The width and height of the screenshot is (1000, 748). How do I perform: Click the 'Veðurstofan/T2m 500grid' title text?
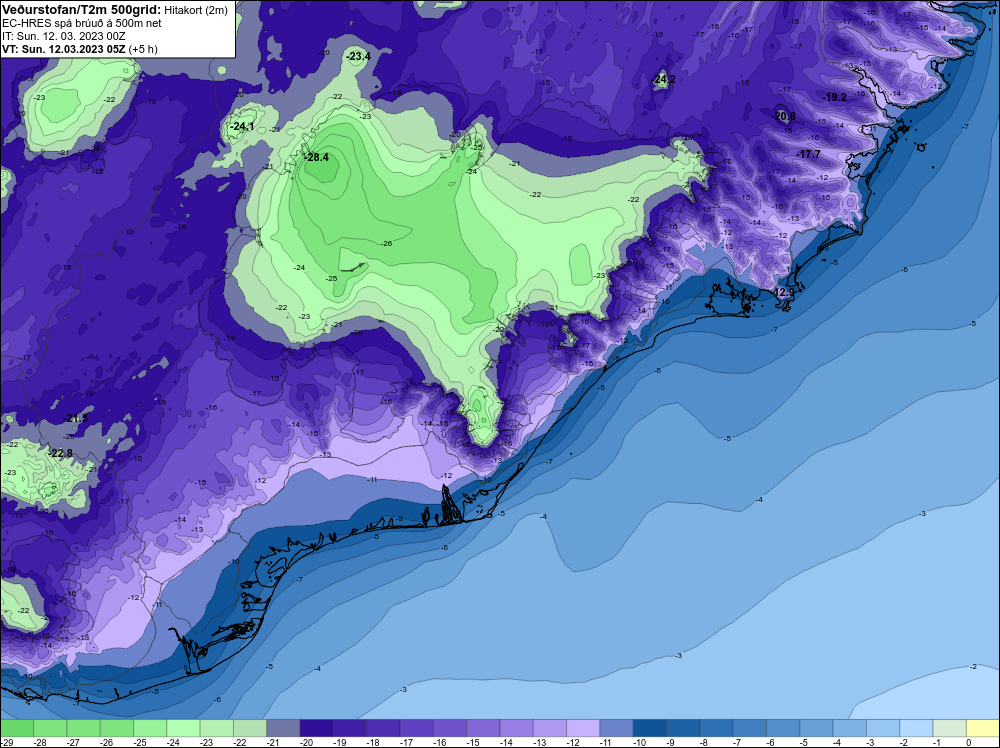(82, 9)
